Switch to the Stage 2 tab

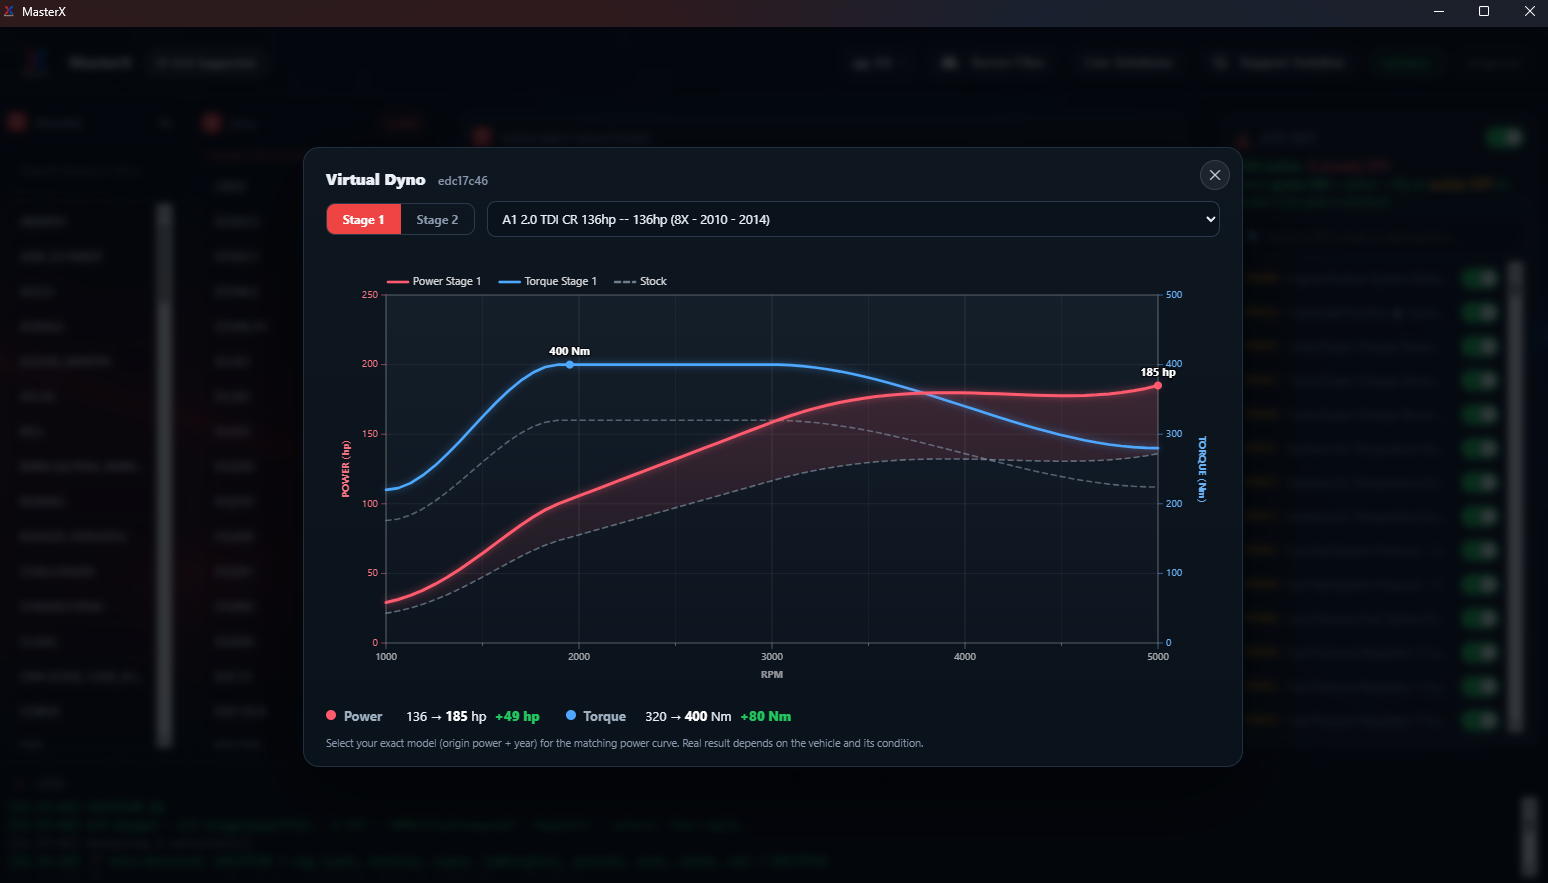click(437, 219)
